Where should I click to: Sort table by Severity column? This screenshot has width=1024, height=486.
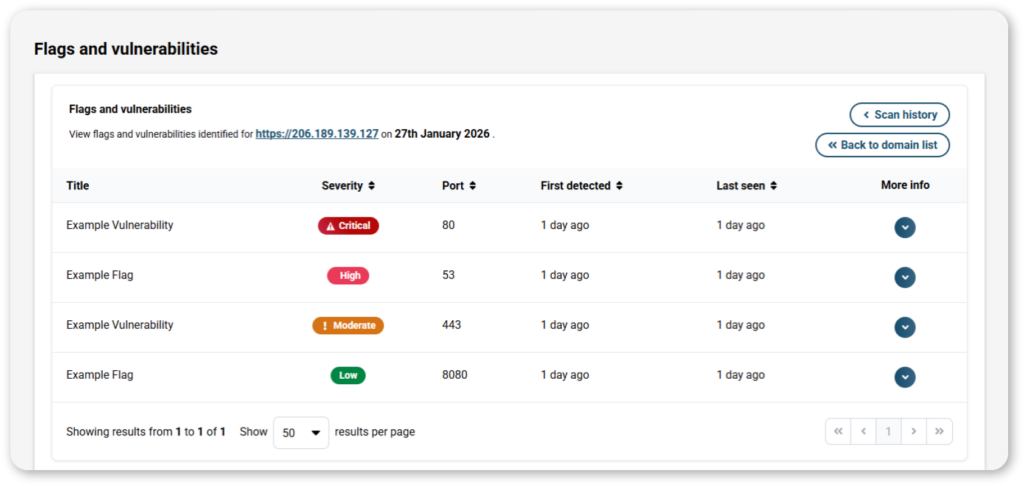[x=348, y=185]
